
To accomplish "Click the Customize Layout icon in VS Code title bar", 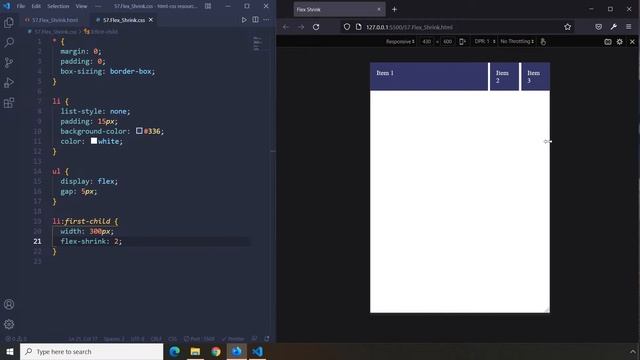I will tap(208, 6).
